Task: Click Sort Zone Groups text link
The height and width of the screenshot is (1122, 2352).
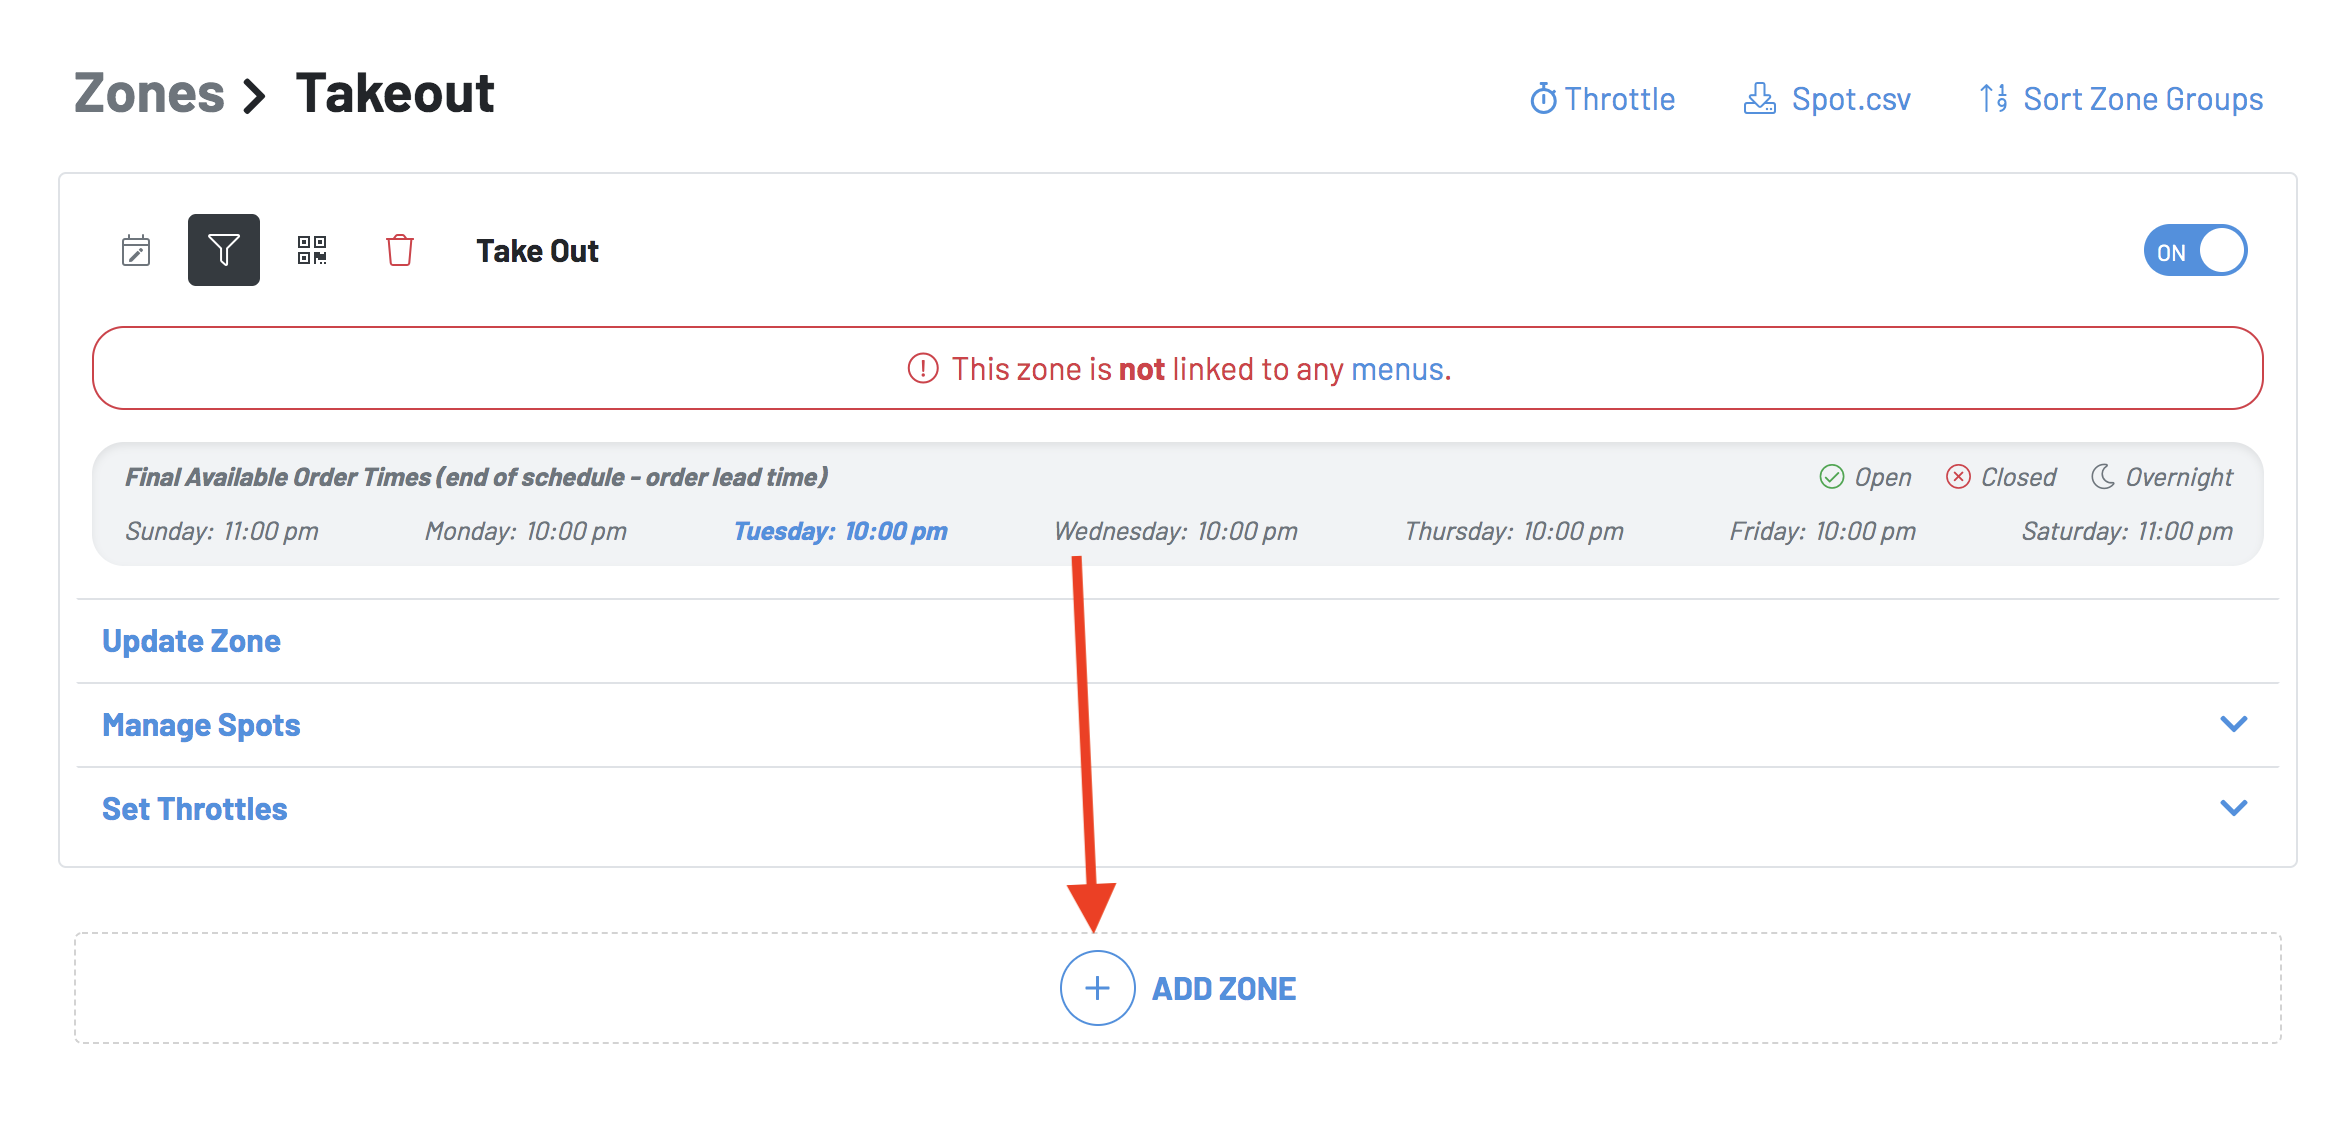Action: [x=2142, y=99]
